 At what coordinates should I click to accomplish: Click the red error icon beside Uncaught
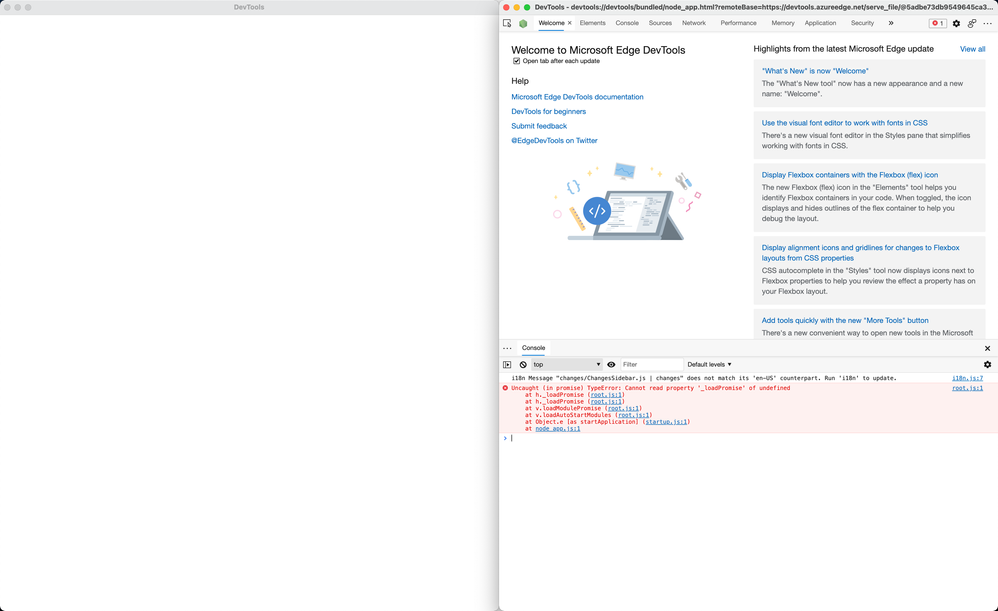[x=505, y=388]
